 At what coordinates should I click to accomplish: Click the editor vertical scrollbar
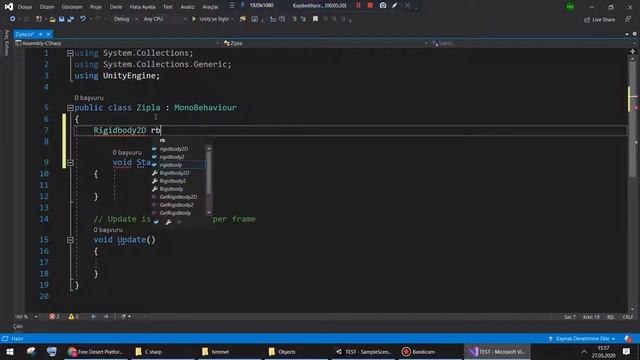(x=633, y=184)
